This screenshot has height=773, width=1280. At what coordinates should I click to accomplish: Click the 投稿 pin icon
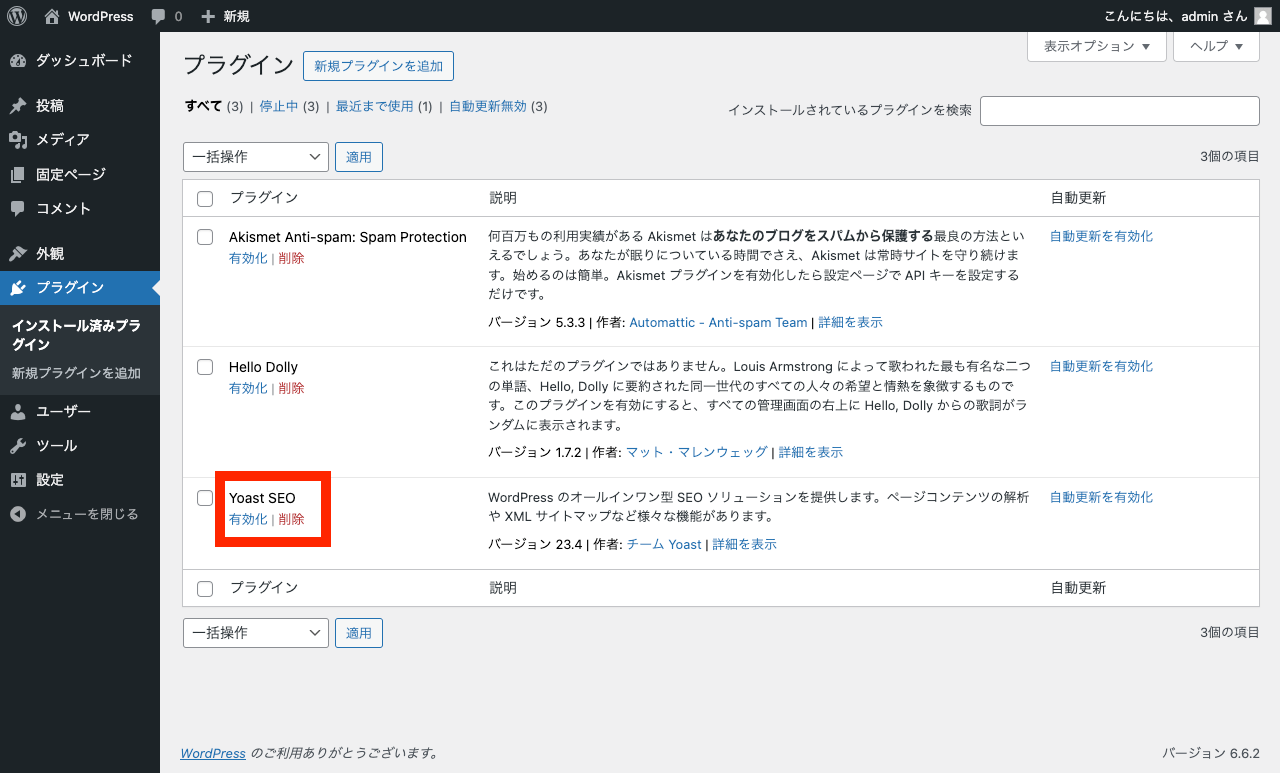[x=18, y=106]
